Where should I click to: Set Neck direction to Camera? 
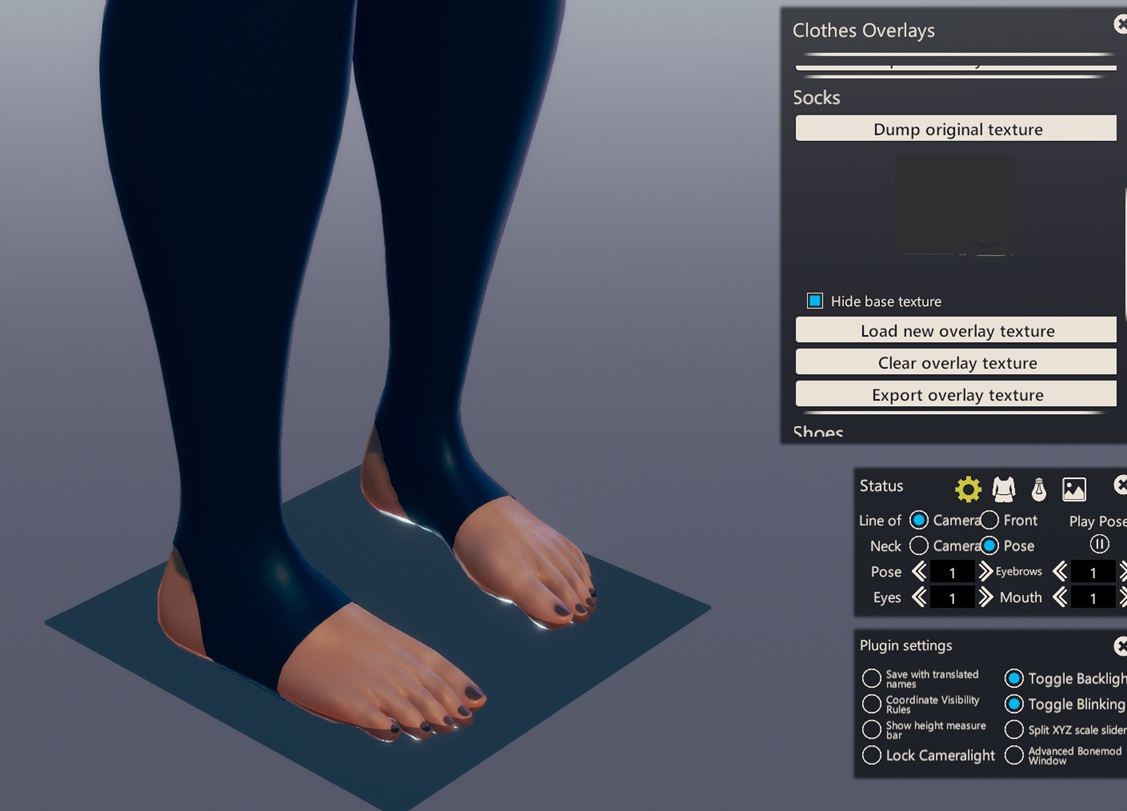click(919, 546)
